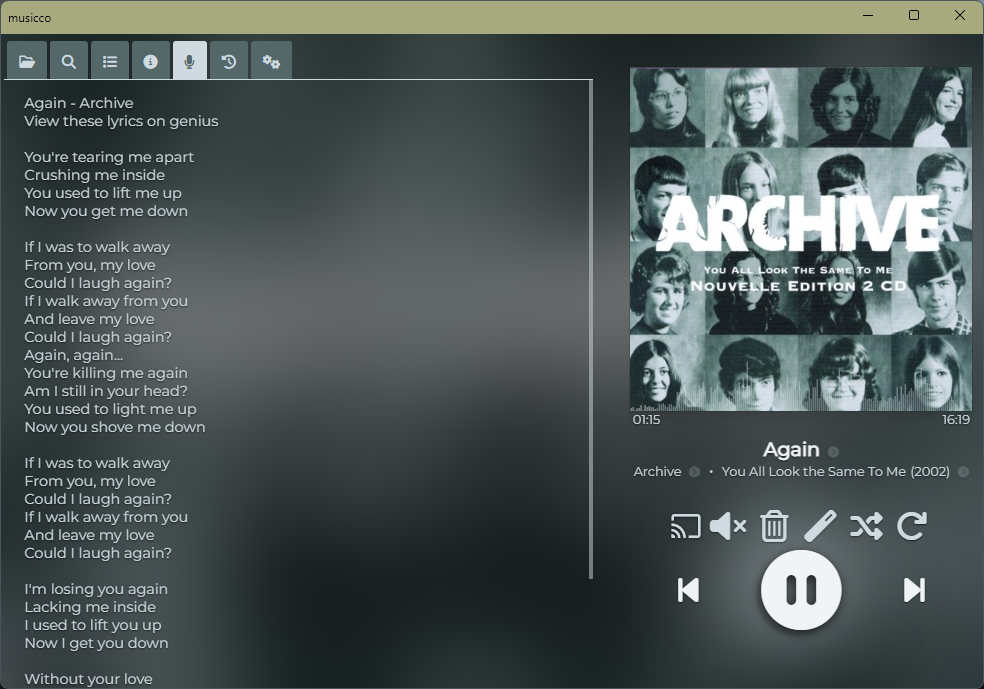984x689 pixels.
Task: Click the musicco window title
Action: [29, 18]
